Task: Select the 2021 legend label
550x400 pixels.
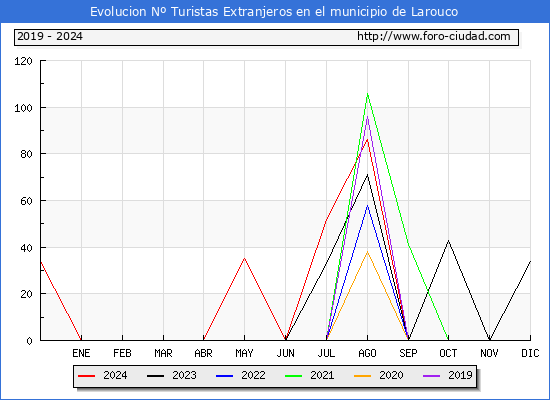Action: [x=322, y=375]
